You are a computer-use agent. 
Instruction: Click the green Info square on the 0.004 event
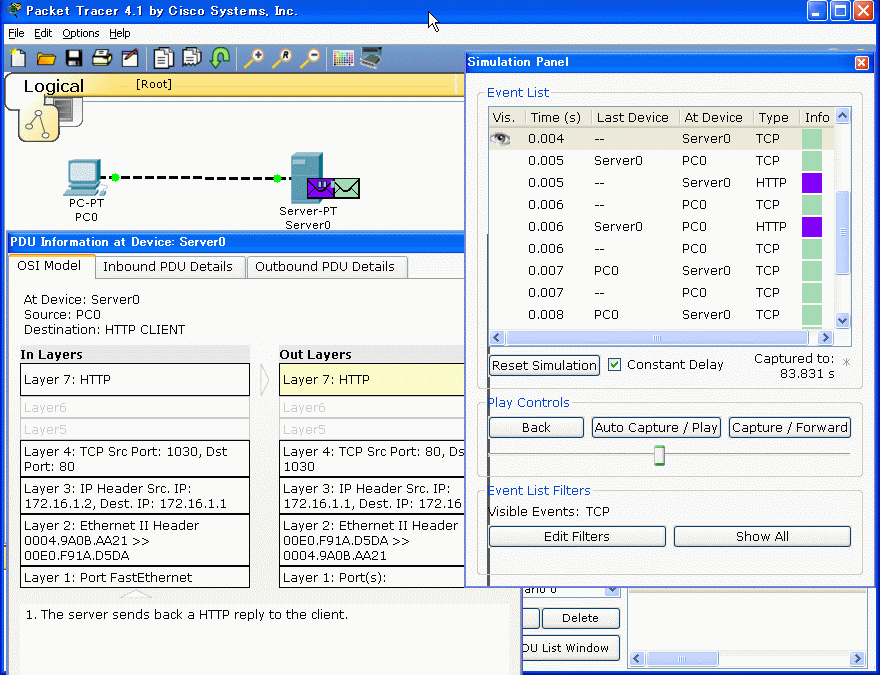tap(812, 139)
